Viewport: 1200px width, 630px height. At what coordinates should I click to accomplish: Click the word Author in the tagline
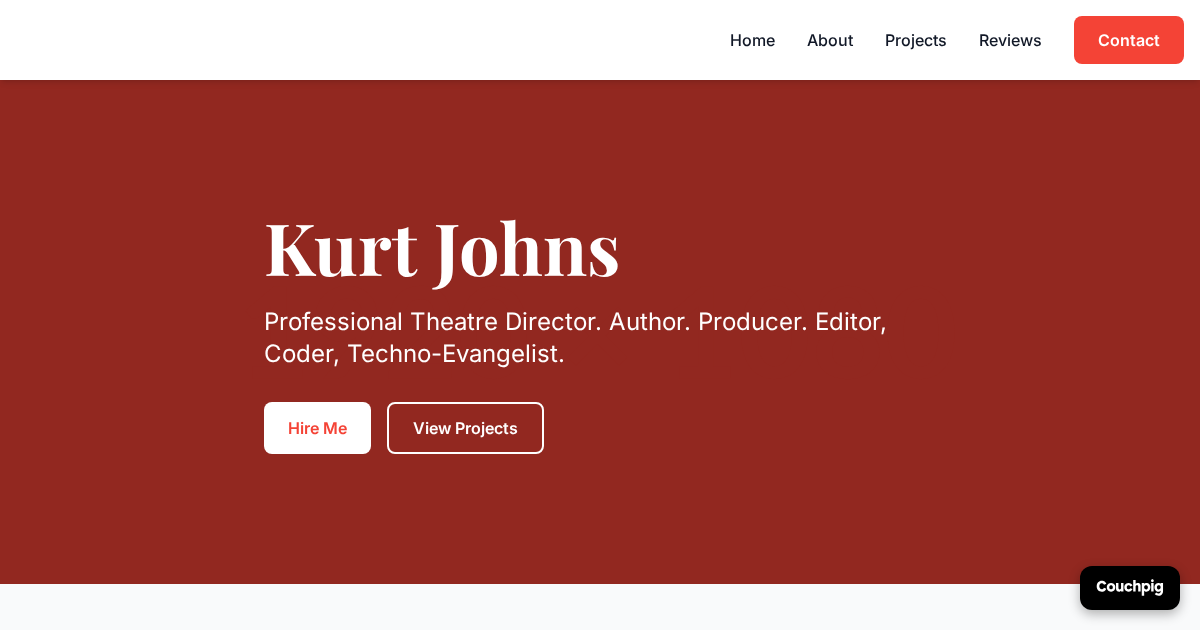[649, 322]
